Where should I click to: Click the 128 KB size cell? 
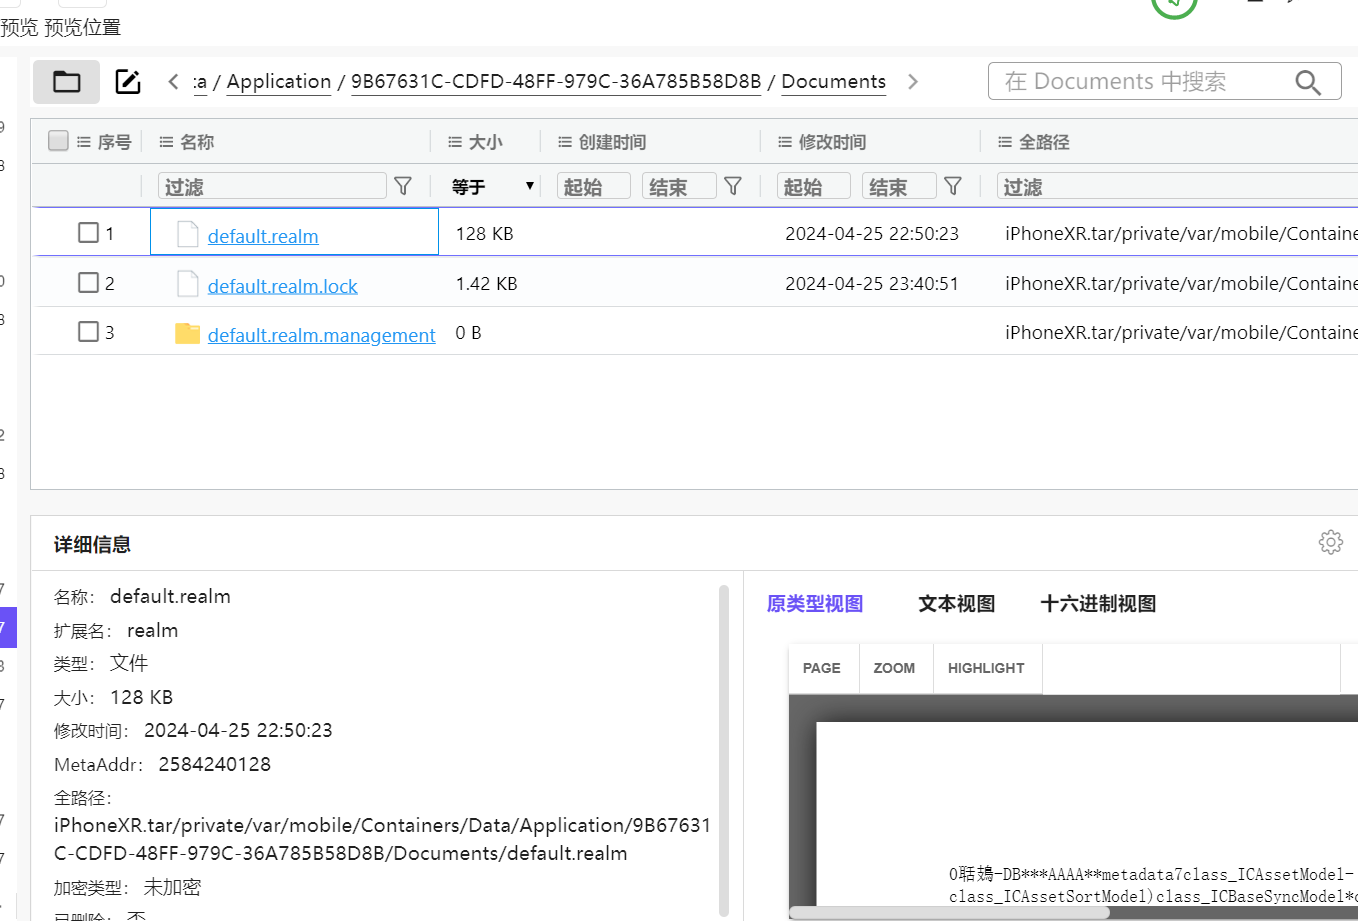[x=484, y=233]
